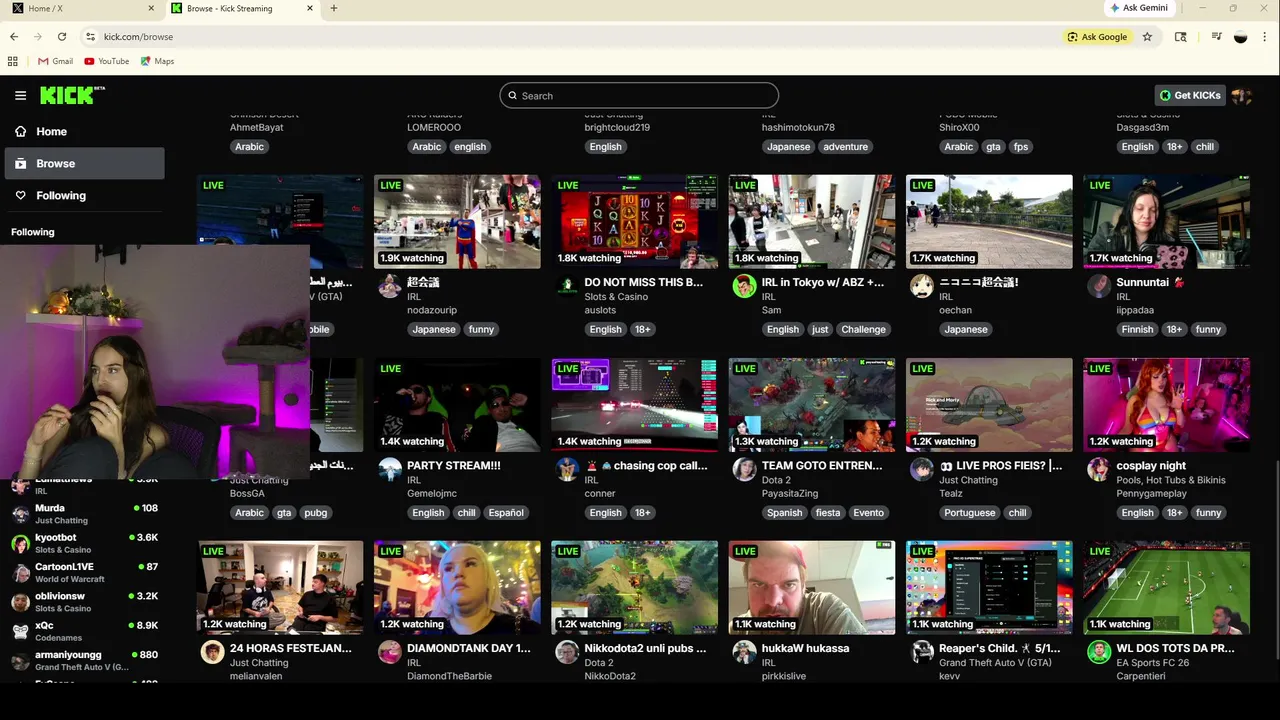Click the PayasitaZing channel avatar

[x=744, y=469]
